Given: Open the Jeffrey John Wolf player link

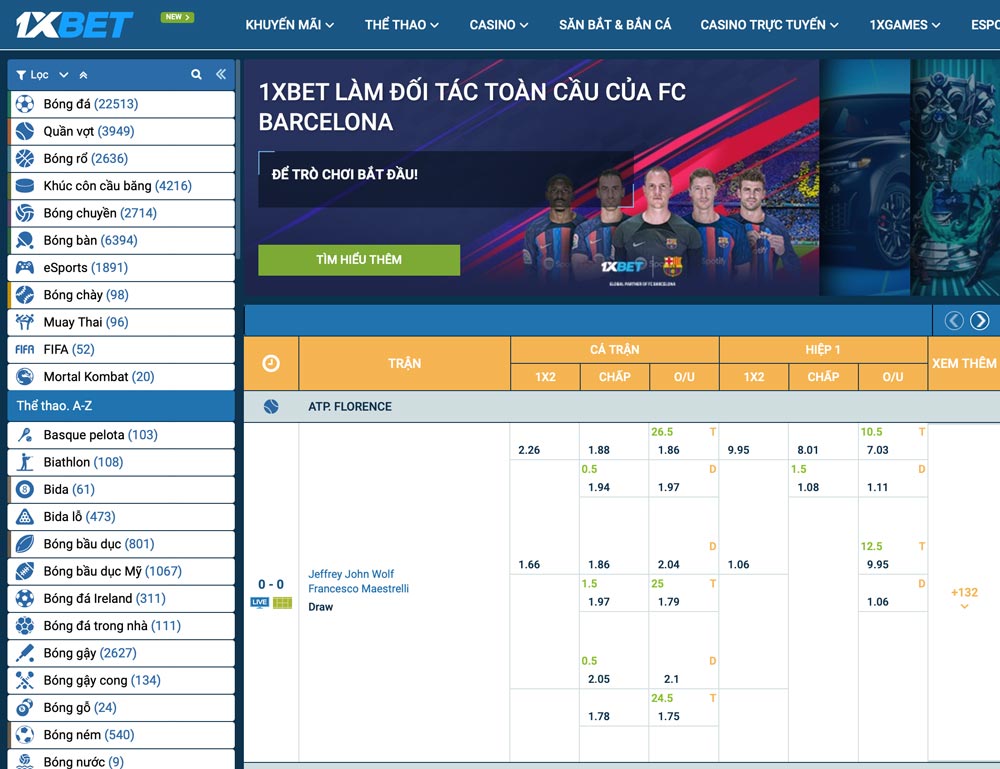Looking at the screenshot, I should click(x=351, y=574).
